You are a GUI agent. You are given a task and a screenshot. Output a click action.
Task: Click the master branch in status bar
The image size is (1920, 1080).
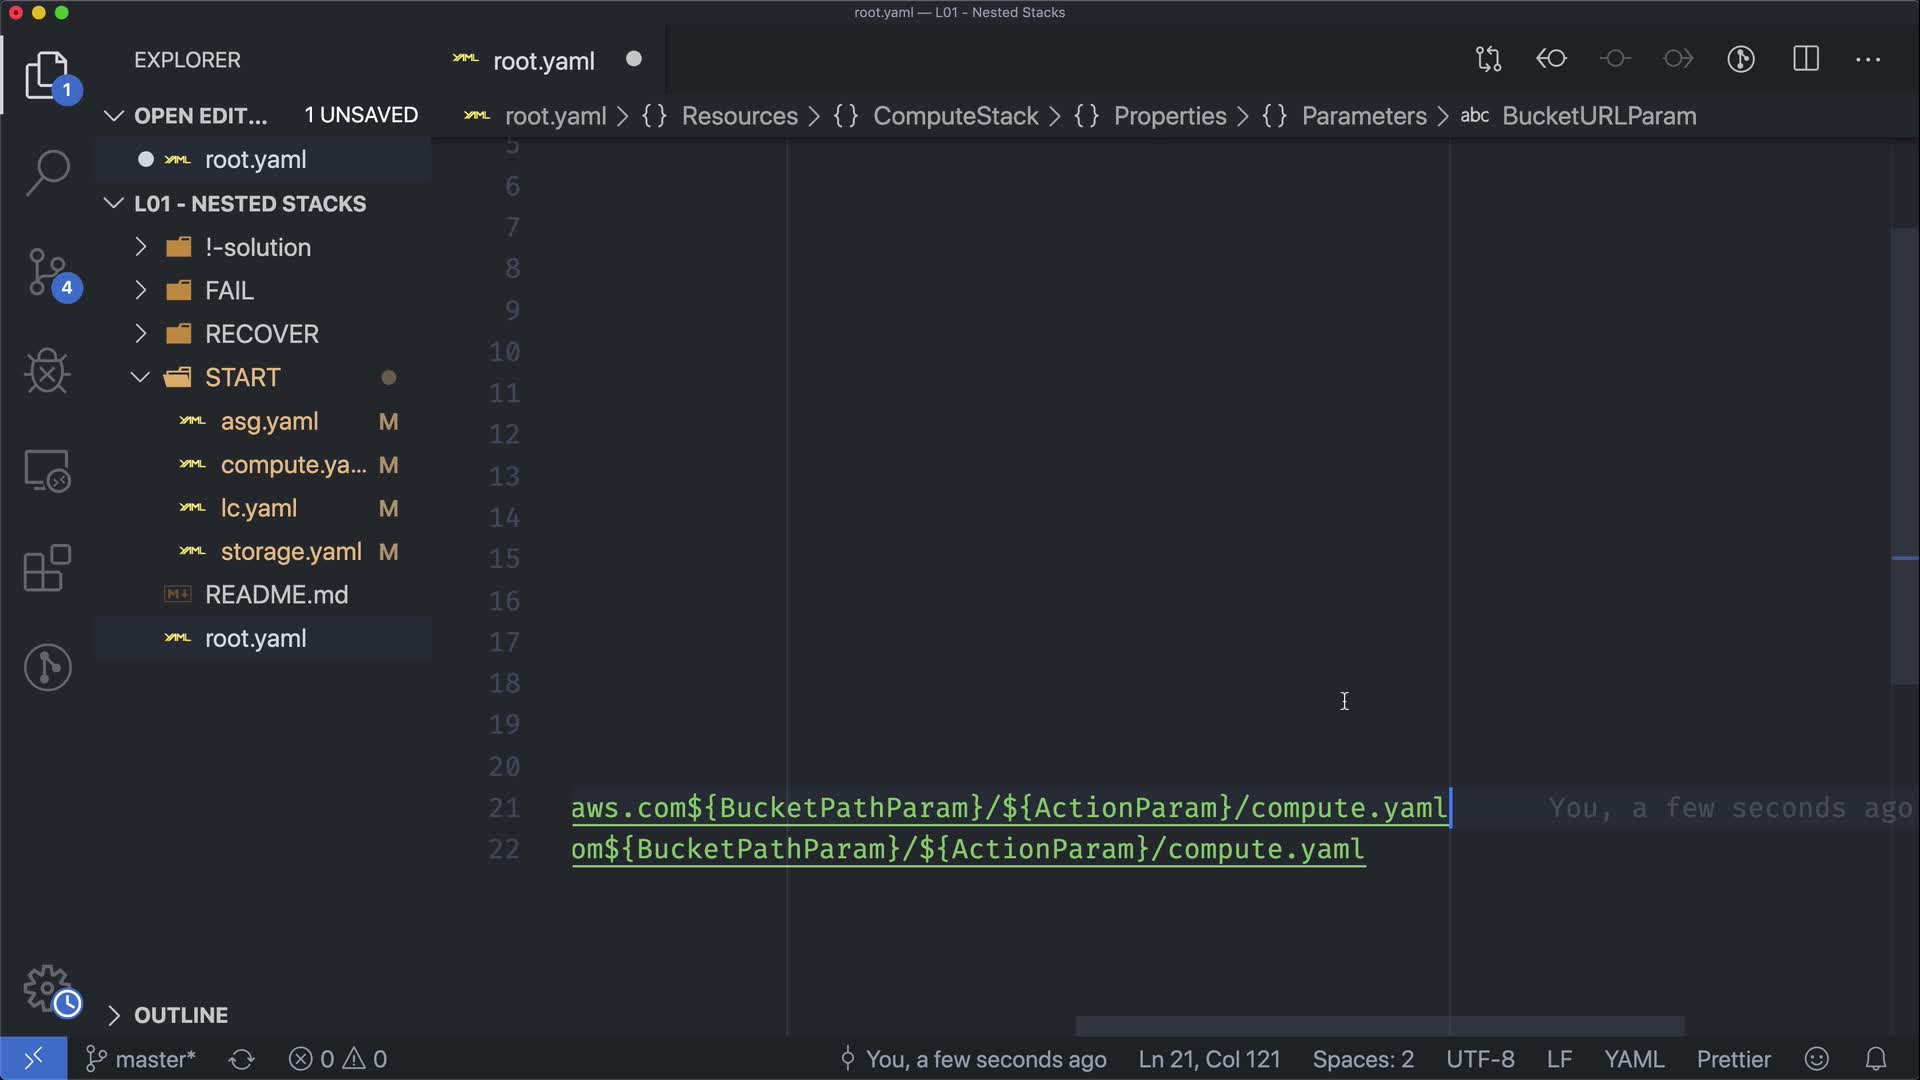coord(141,1059)
